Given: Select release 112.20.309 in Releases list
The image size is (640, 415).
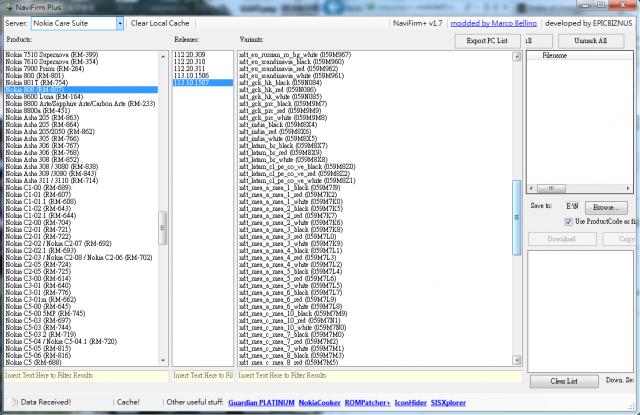Looking at the screenshot, I should pos(190,53).
